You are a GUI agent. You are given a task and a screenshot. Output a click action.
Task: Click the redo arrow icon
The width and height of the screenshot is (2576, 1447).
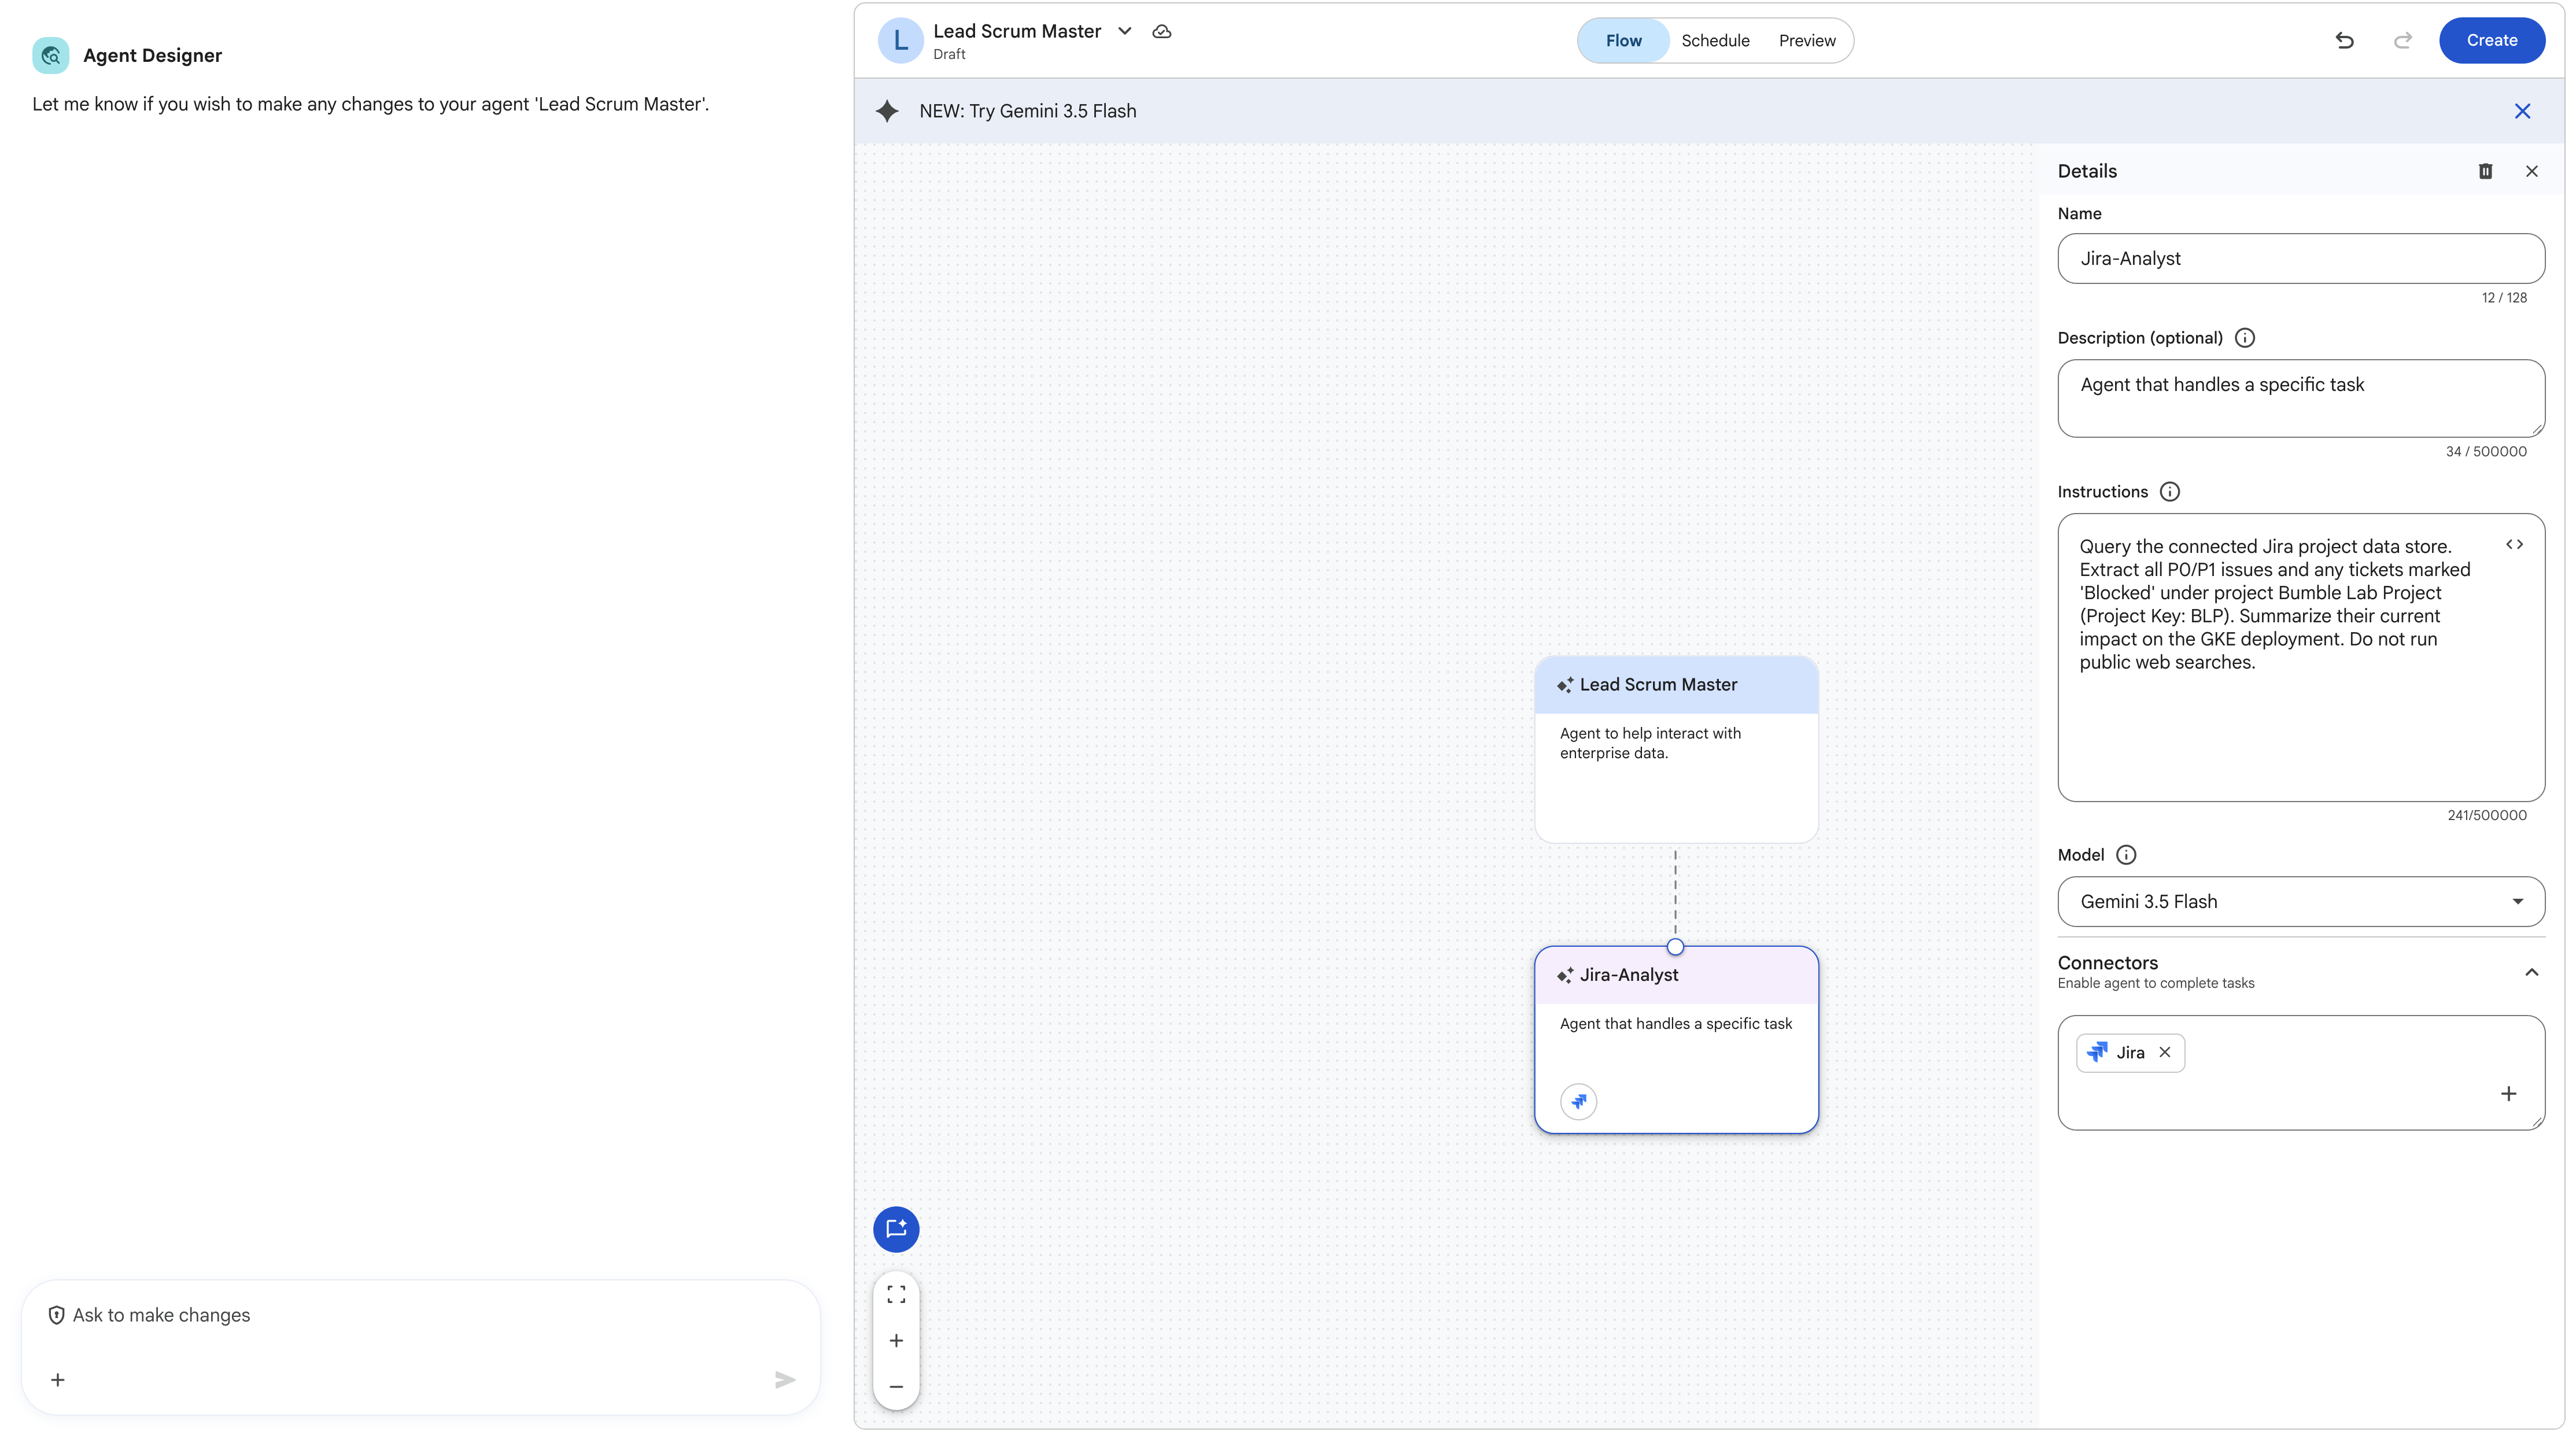pos(2403,41)
